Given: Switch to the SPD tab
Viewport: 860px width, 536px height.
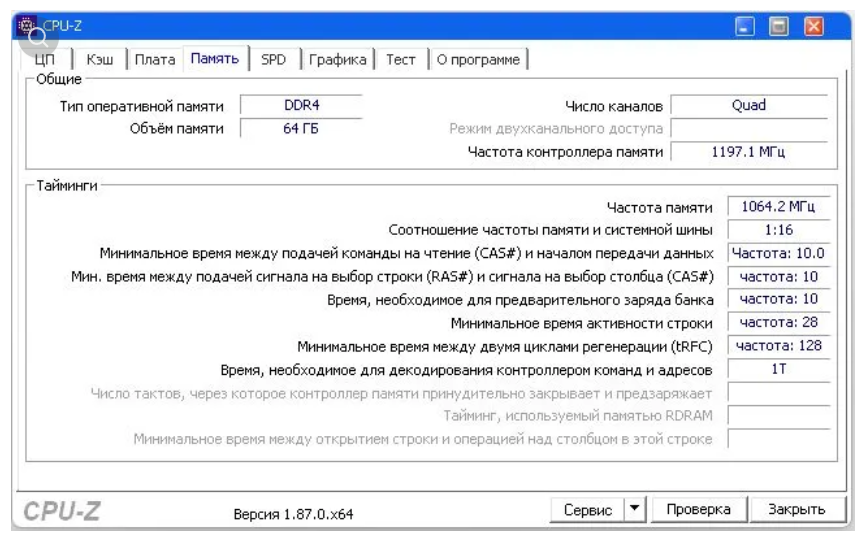Looking at the screenshot, I should 273,59.
